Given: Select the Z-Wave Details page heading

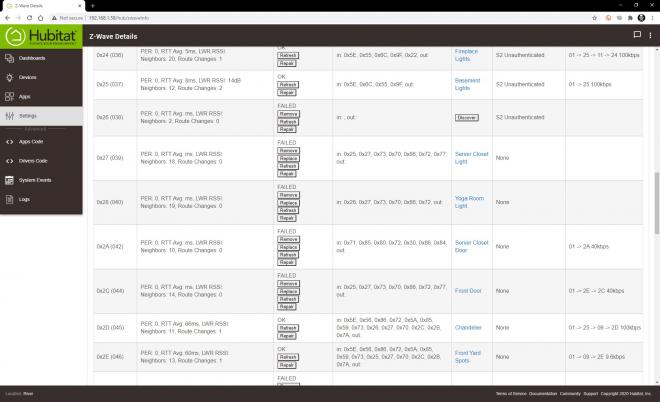Looking at the screenshot, I should [x=113, y=37].
